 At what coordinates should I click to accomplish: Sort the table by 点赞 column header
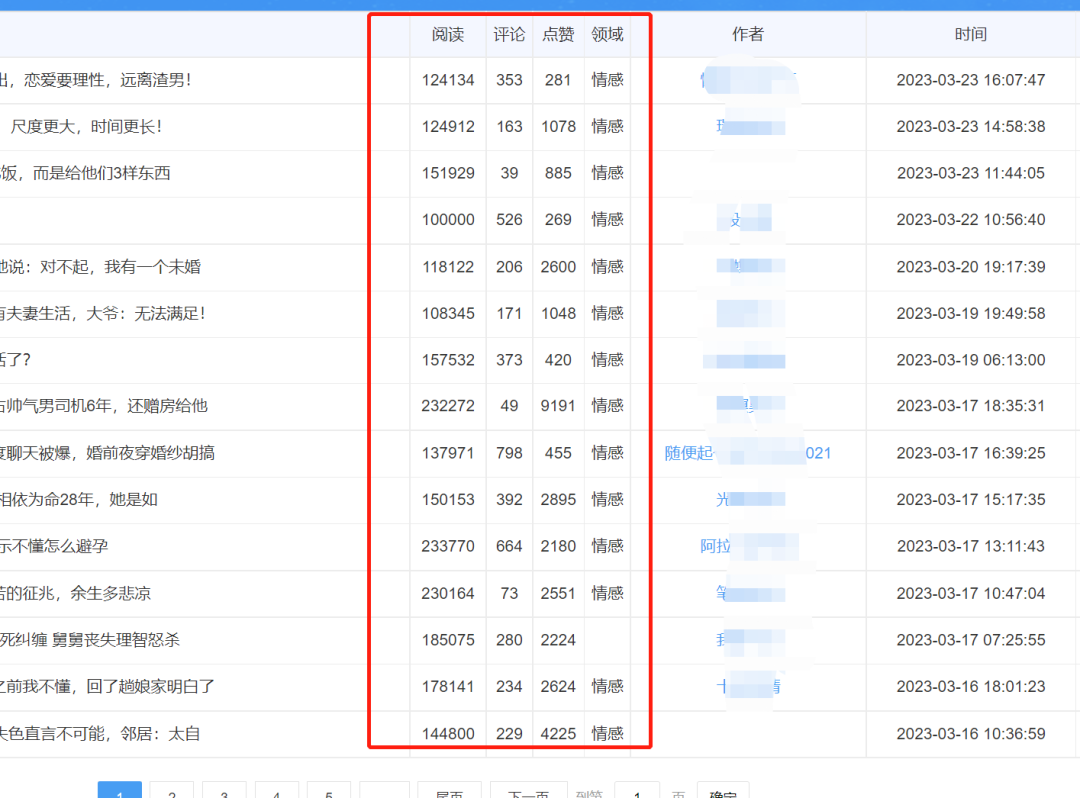[557, 33]
